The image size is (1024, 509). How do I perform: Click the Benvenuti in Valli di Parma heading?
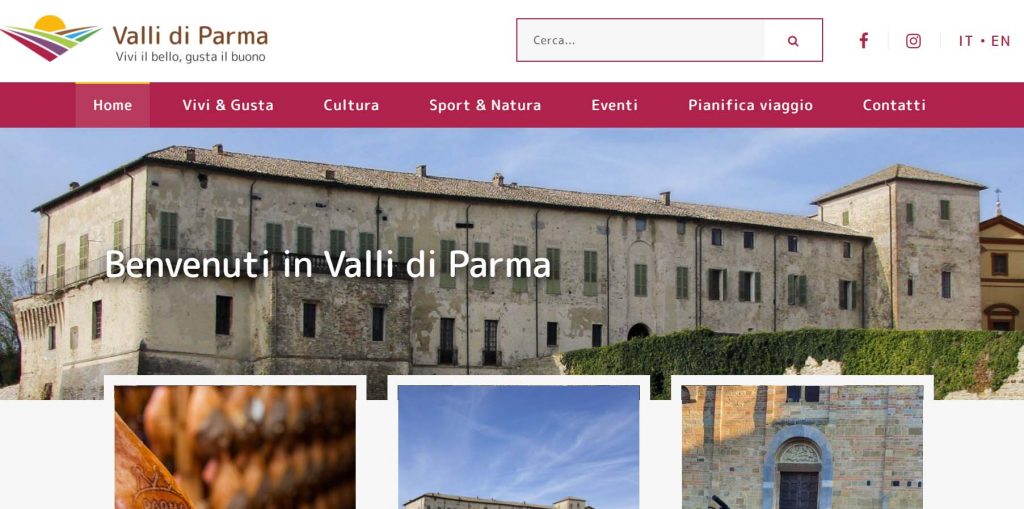coord(327,265)
